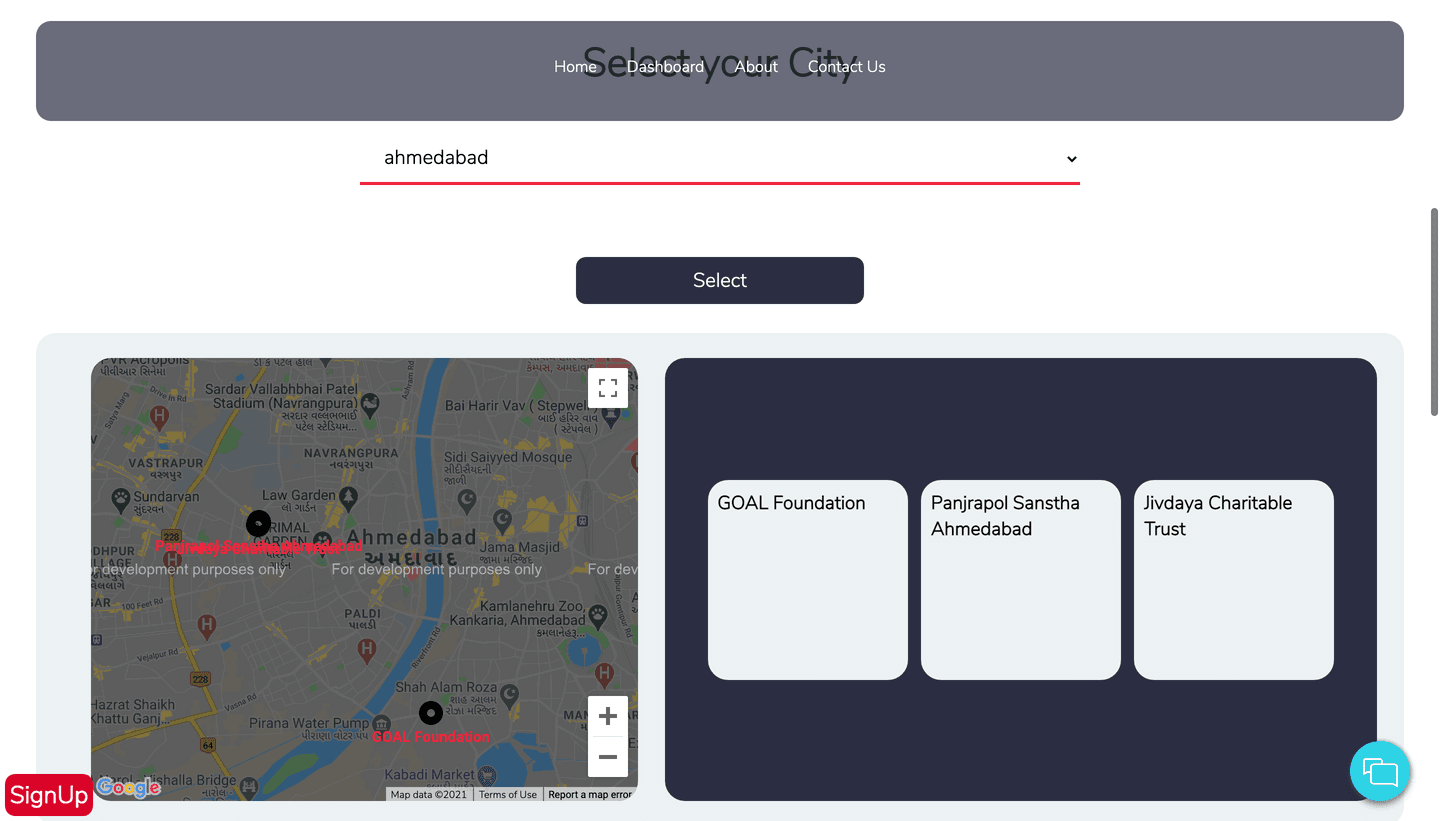The width and height of the screenshot is (1440, 821).
Task: Open Dashboard from navigation bar
Action: click(666, 67)
